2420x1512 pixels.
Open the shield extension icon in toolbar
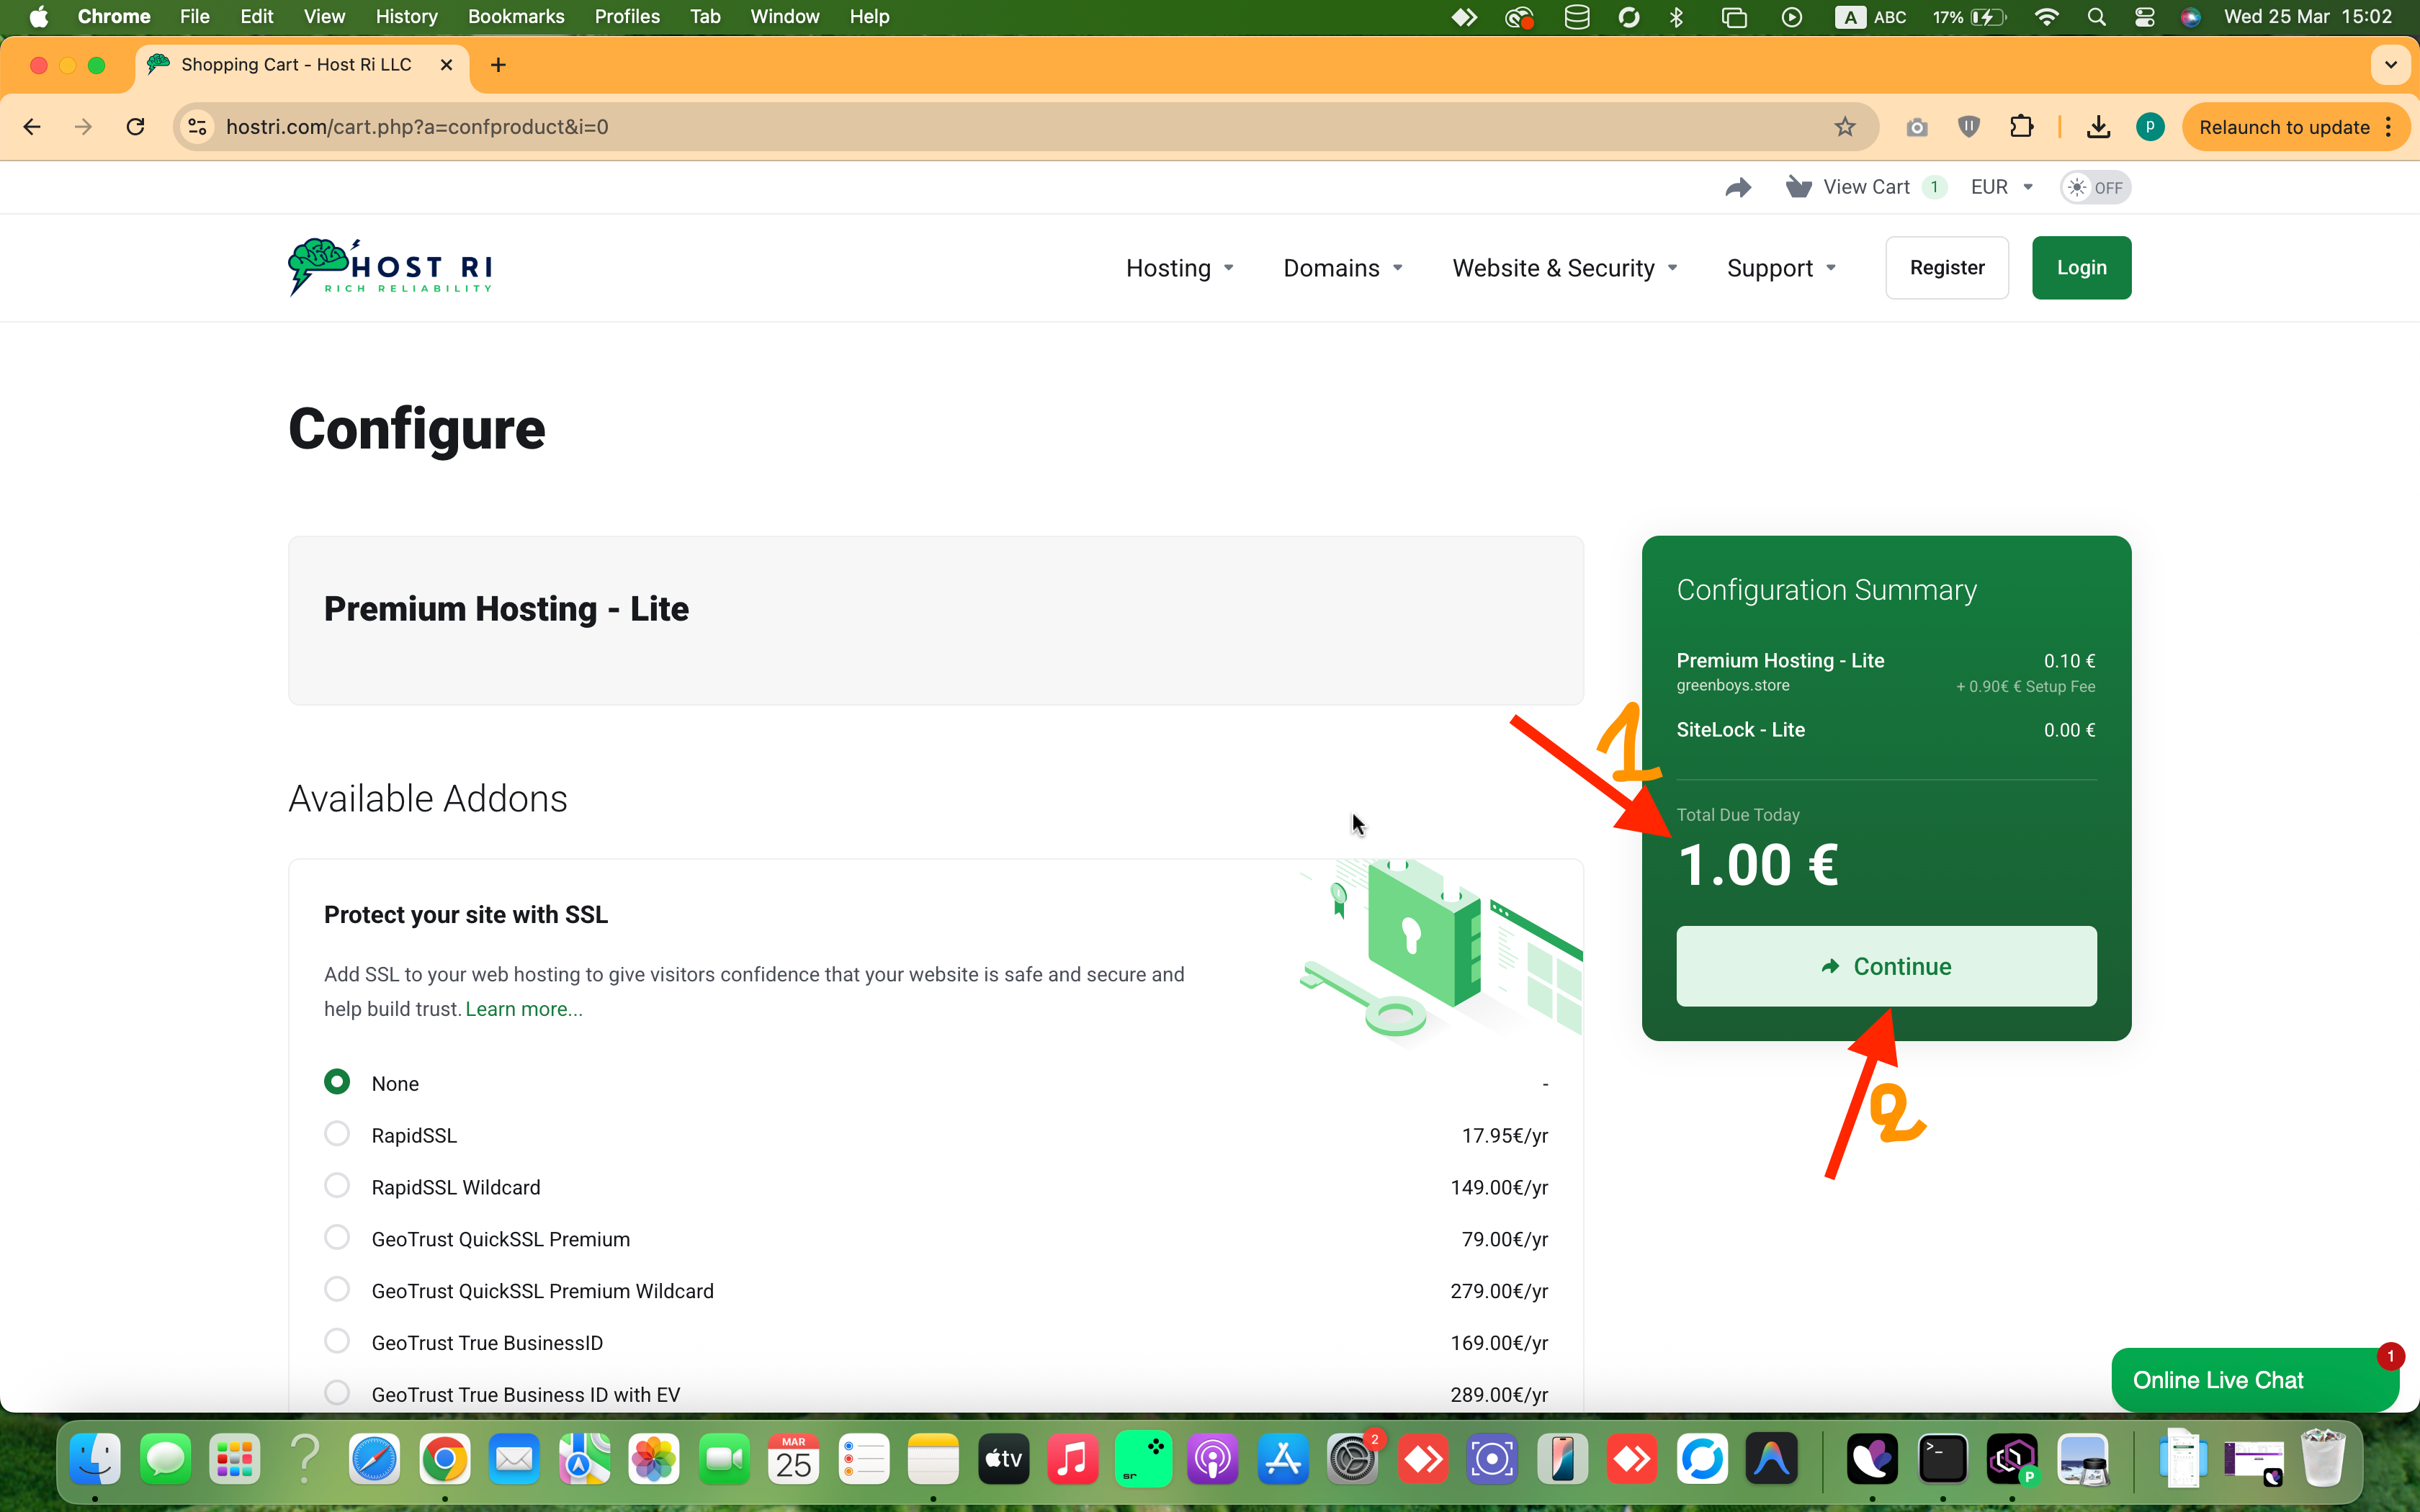point(1968,127)
